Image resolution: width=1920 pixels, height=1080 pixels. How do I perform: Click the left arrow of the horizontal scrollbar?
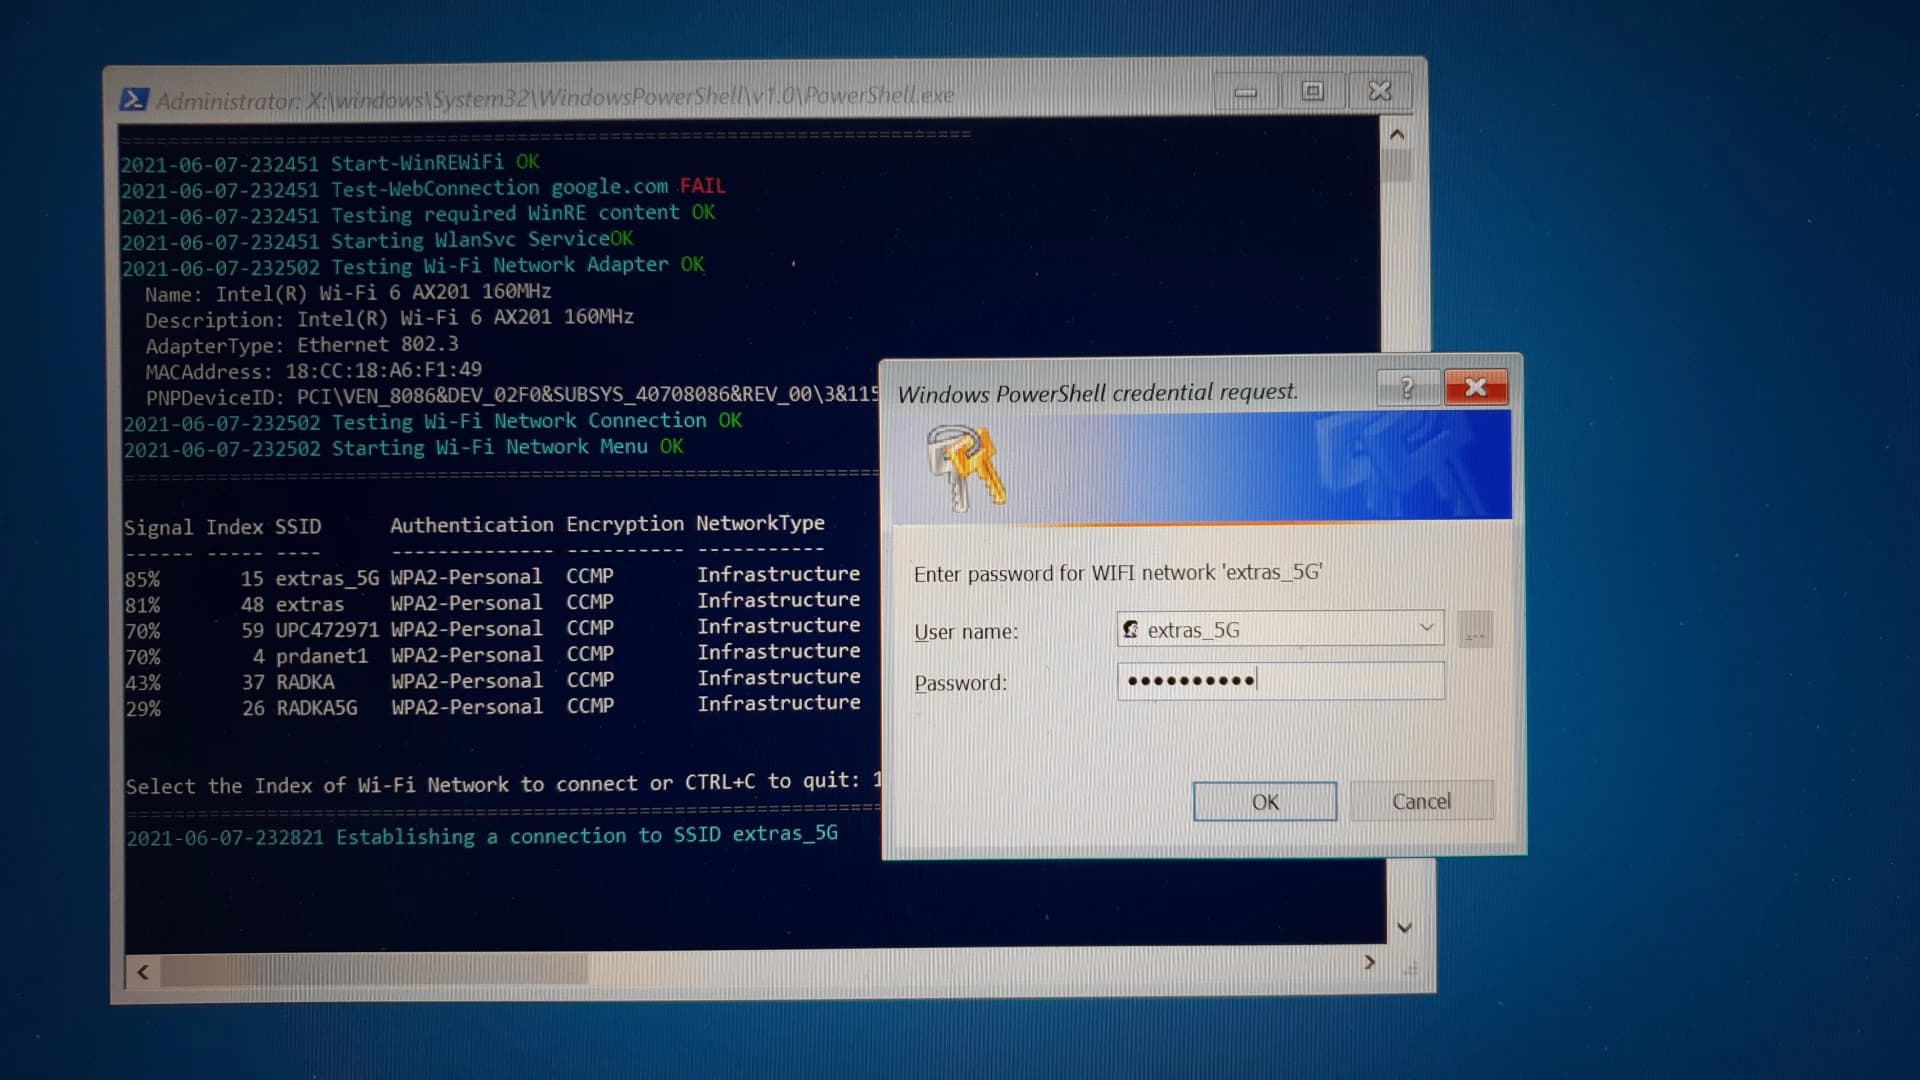(142, 972)
